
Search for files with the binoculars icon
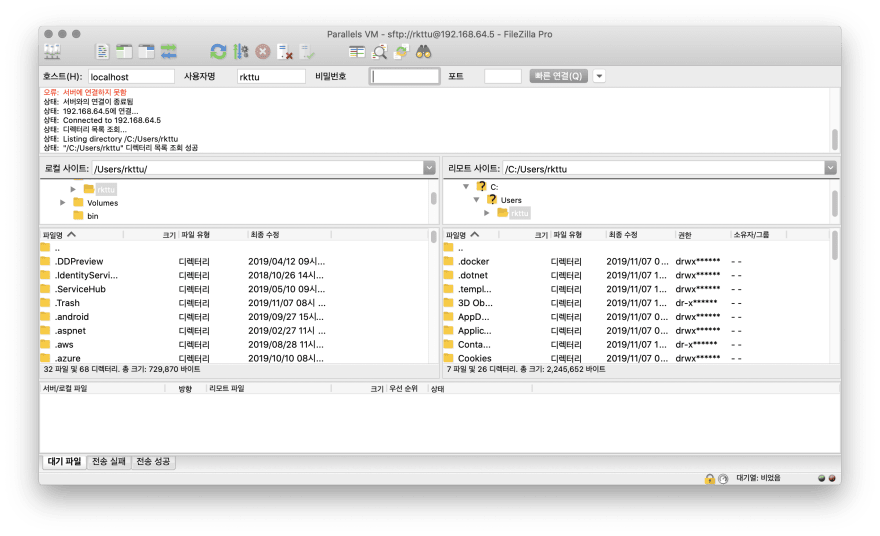[x=423, y=52]
